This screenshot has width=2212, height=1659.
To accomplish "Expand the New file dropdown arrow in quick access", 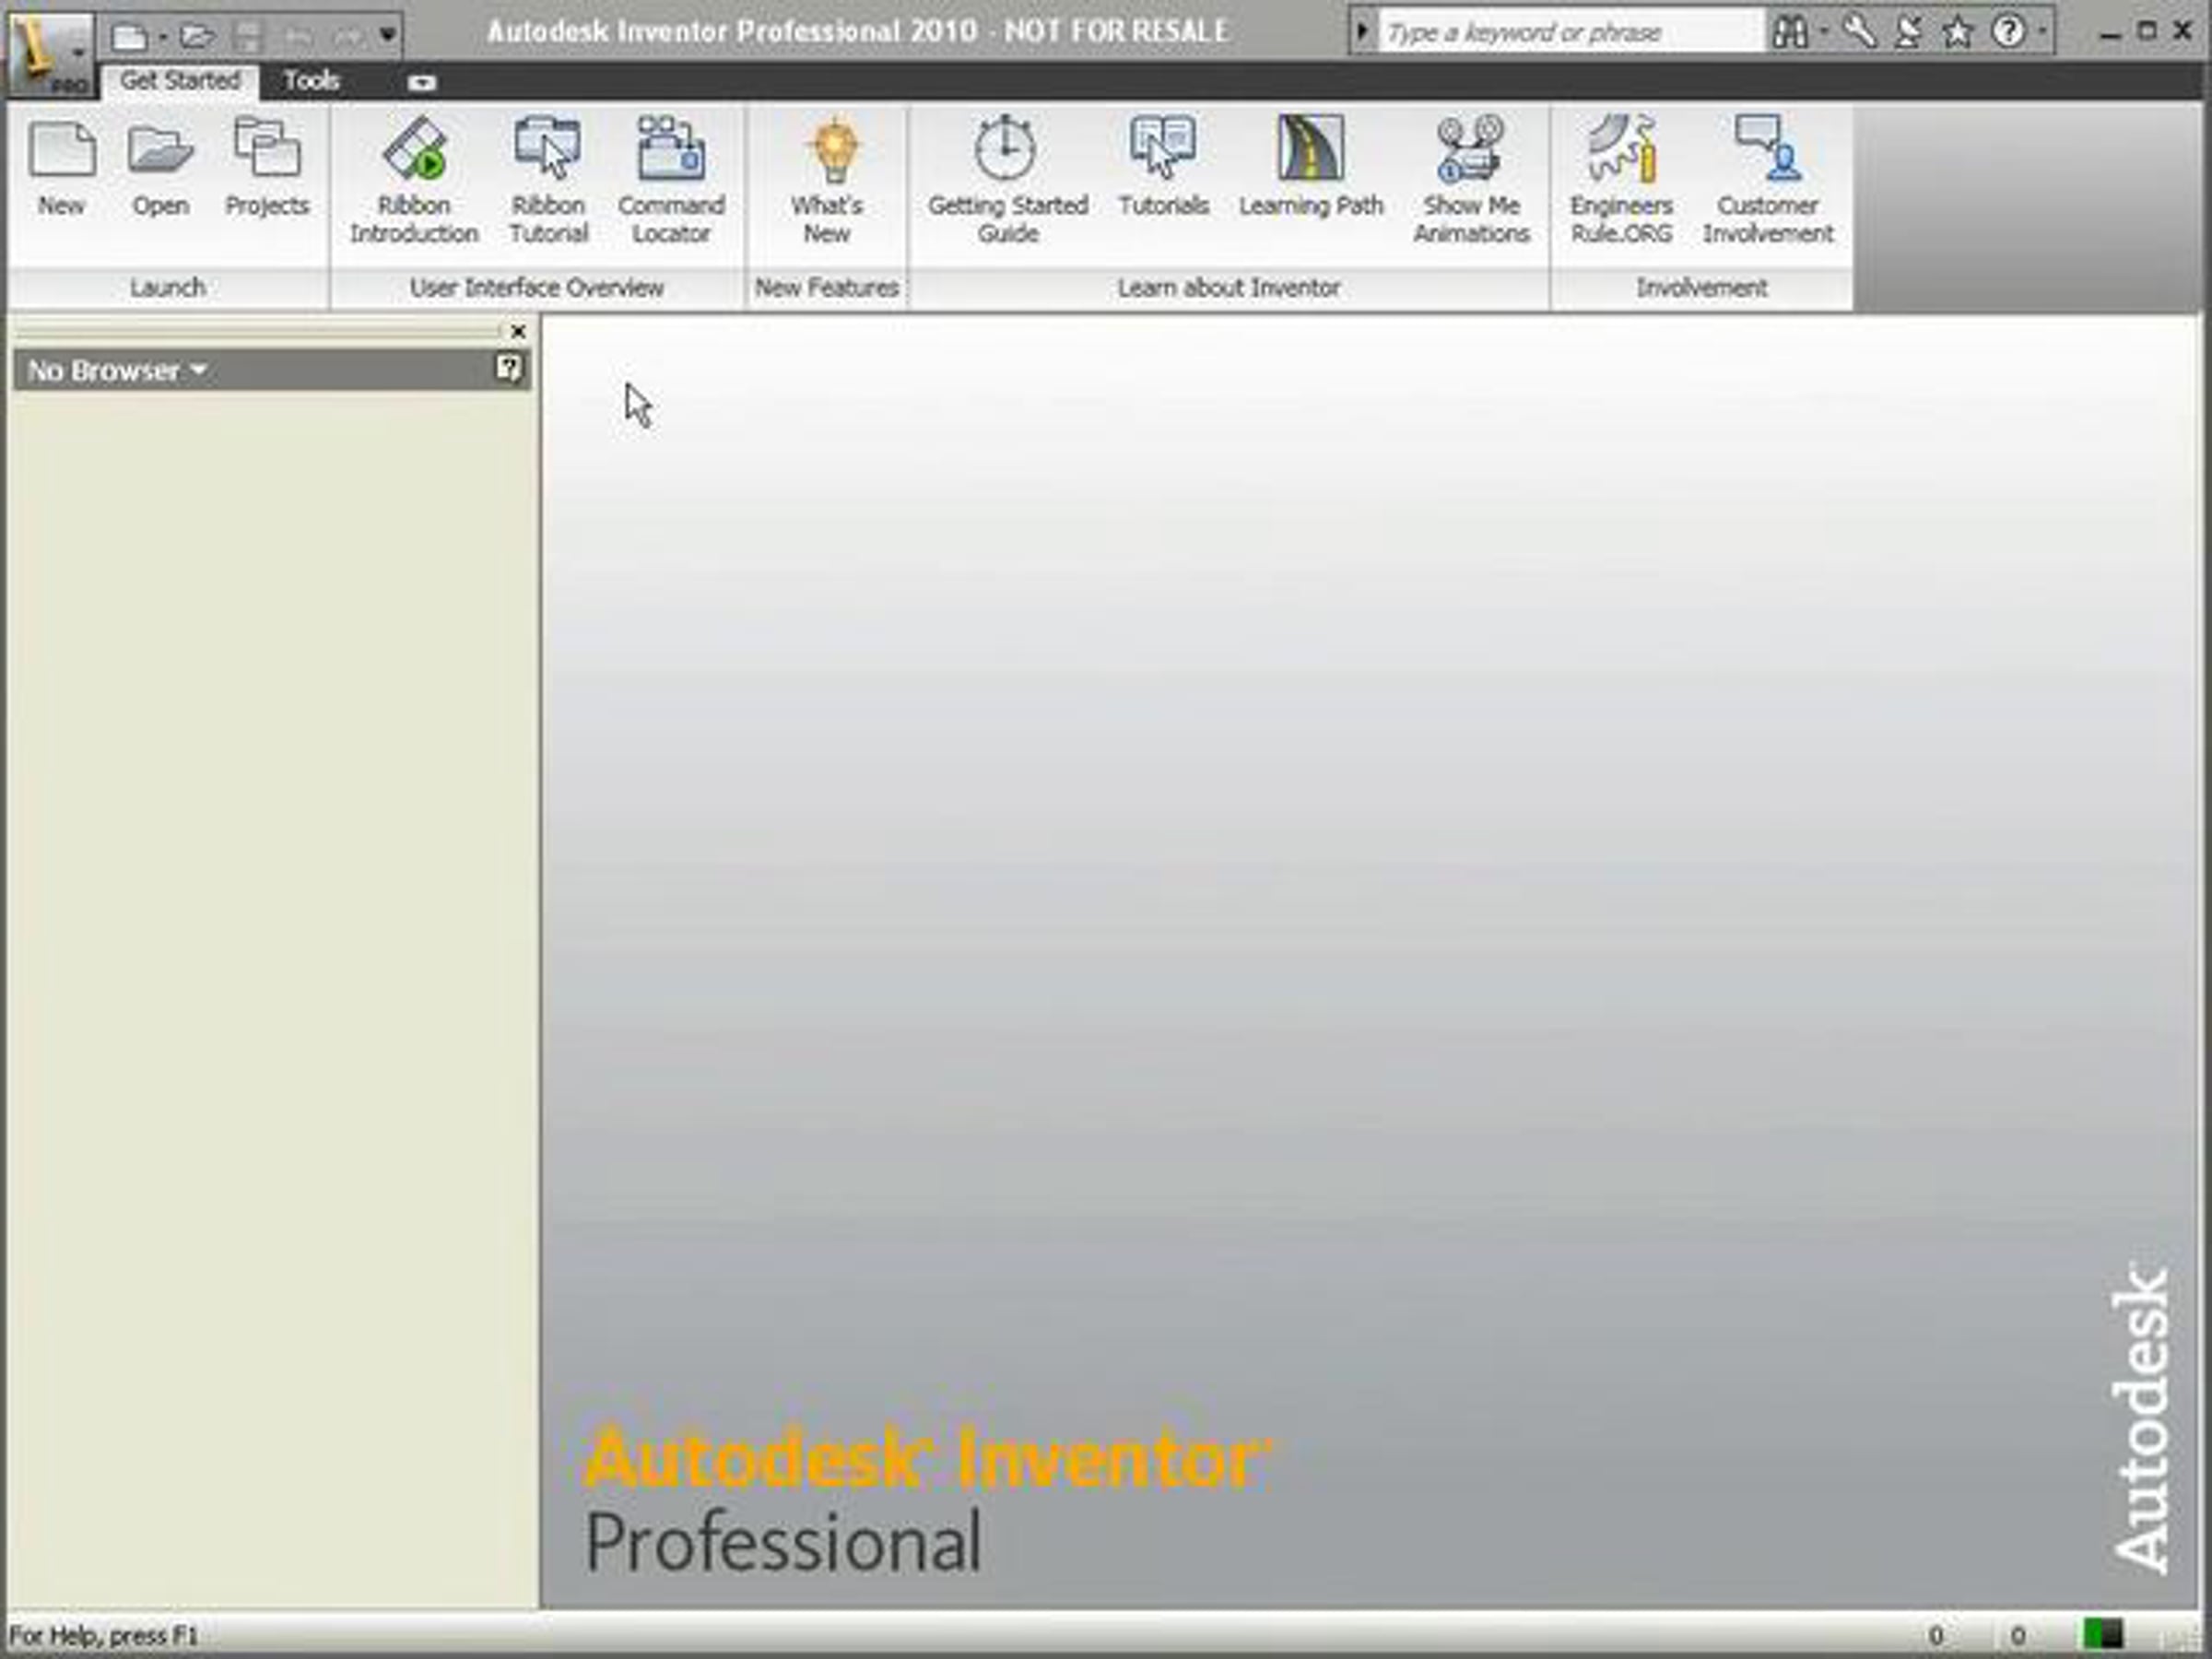I will [x=162, y=38].
